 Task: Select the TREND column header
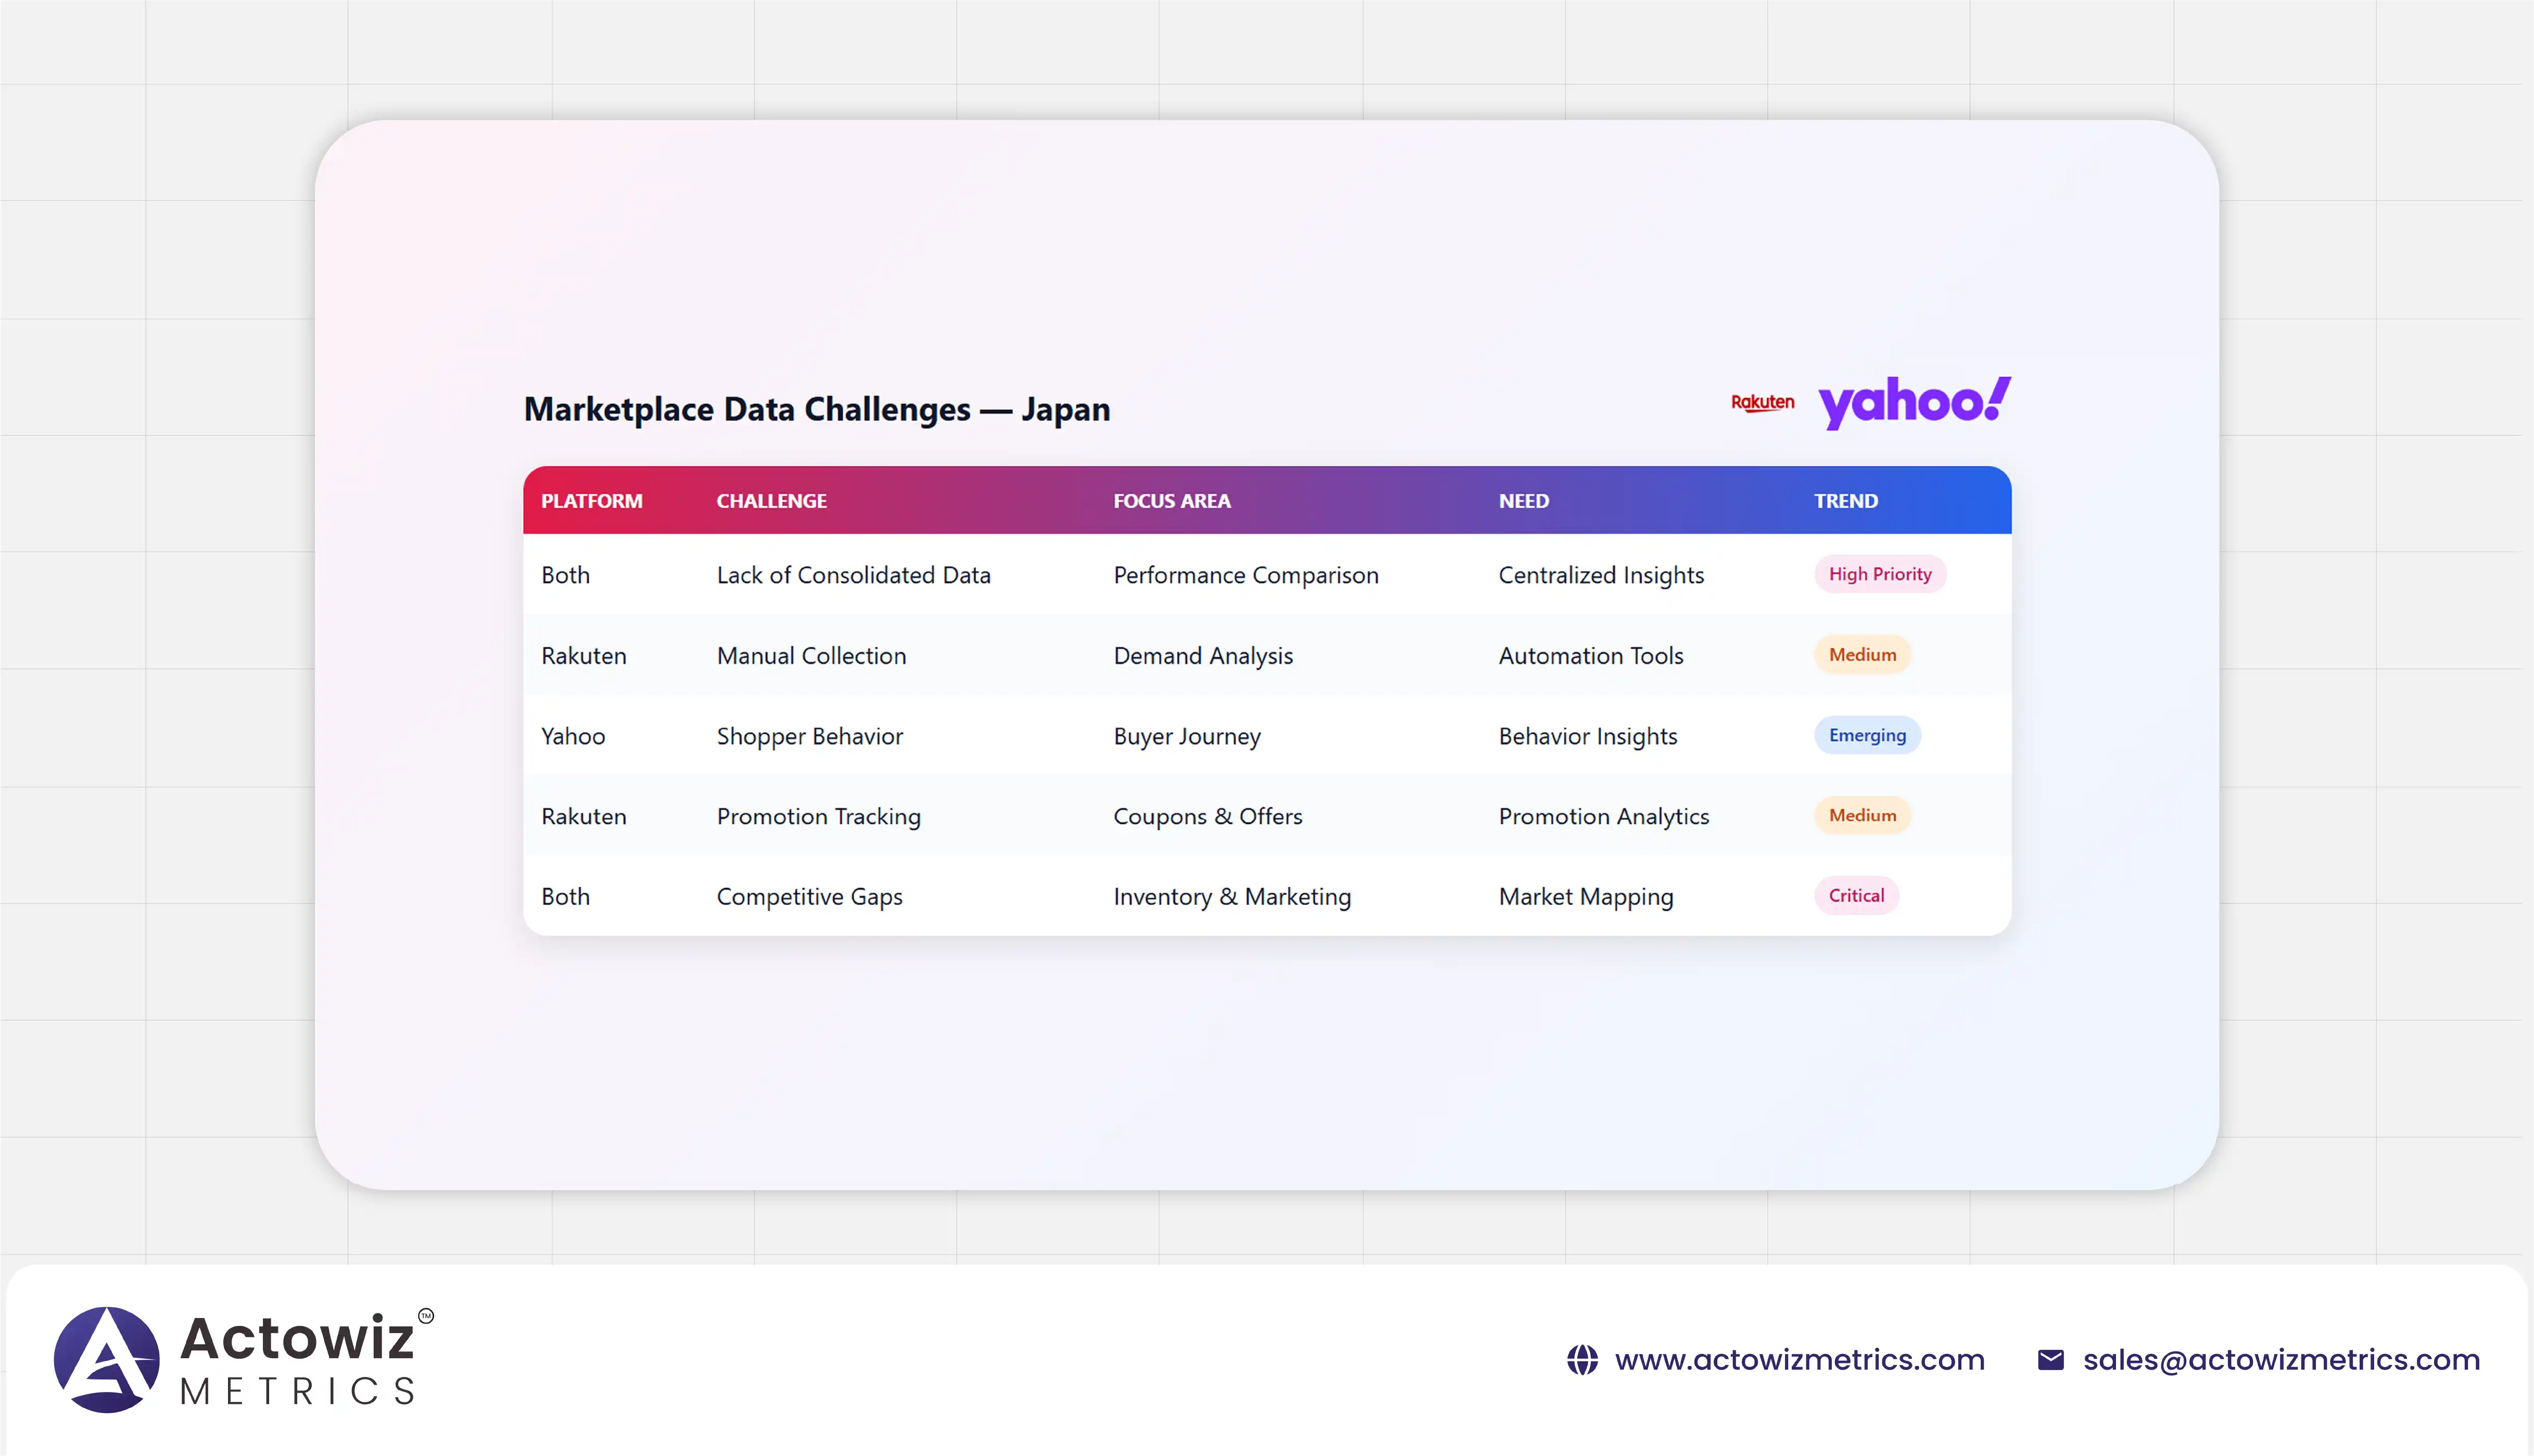1845,501
